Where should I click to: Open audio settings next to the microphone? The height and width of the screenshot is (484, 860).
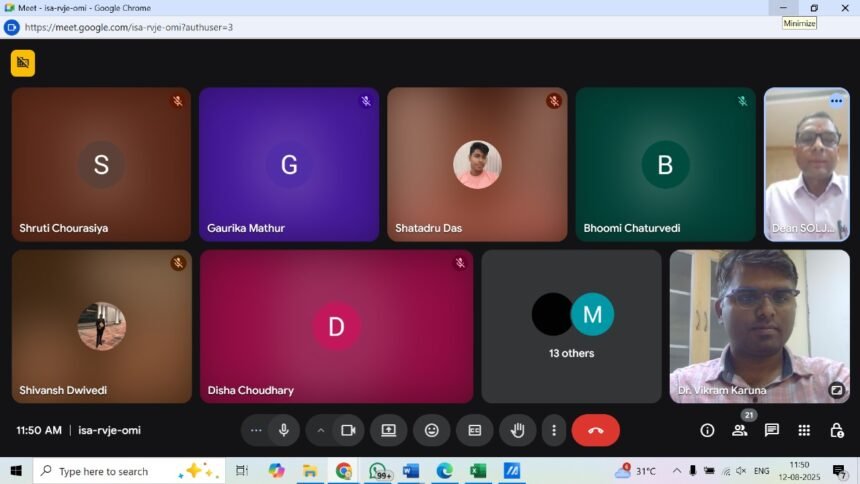coord(257,430)
